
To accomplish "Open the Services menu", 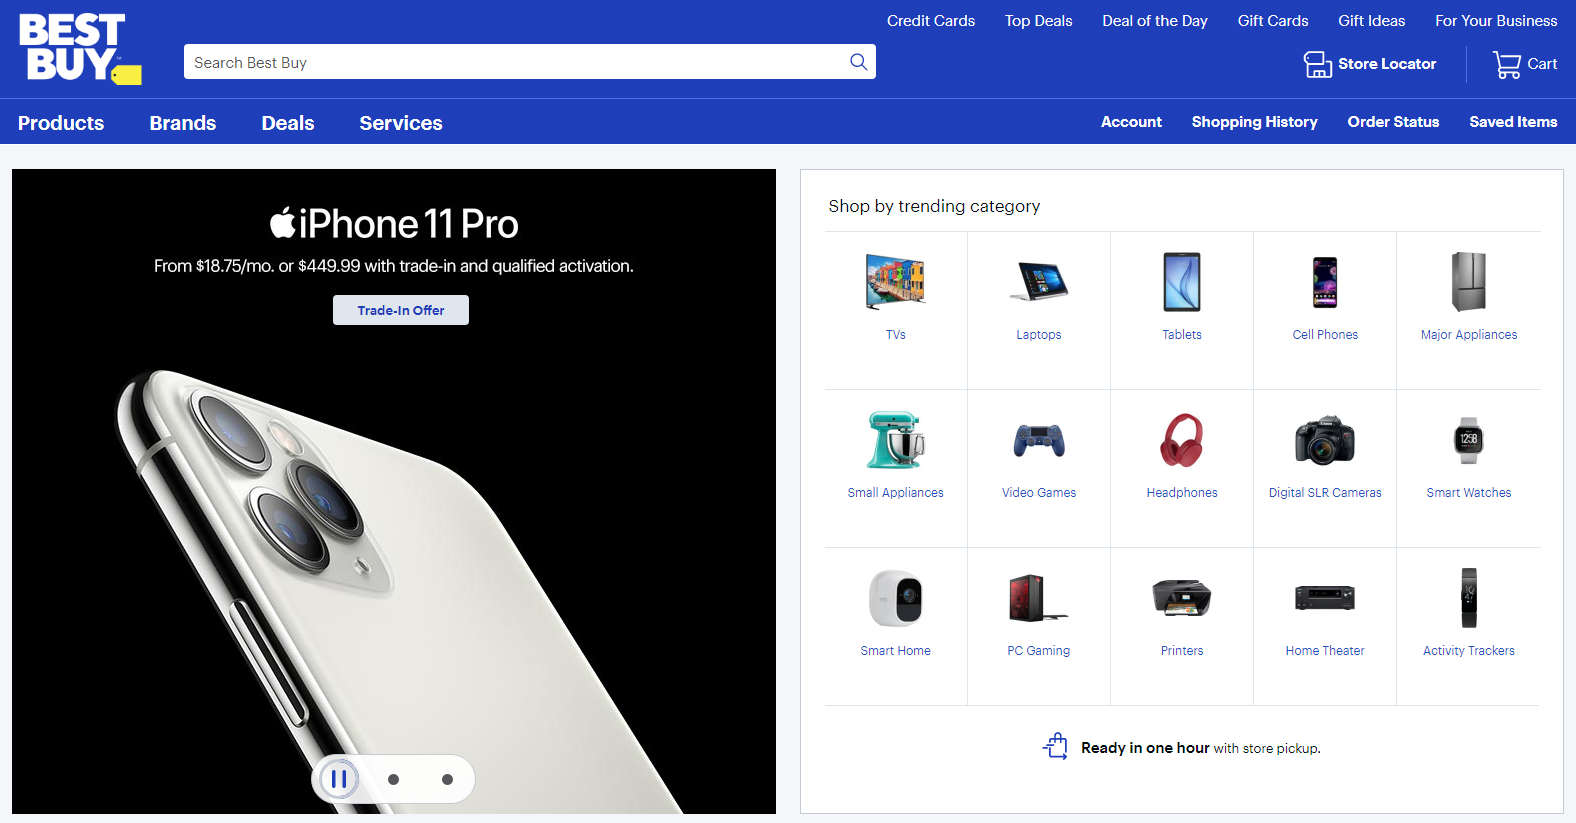I will coord(401,123).
